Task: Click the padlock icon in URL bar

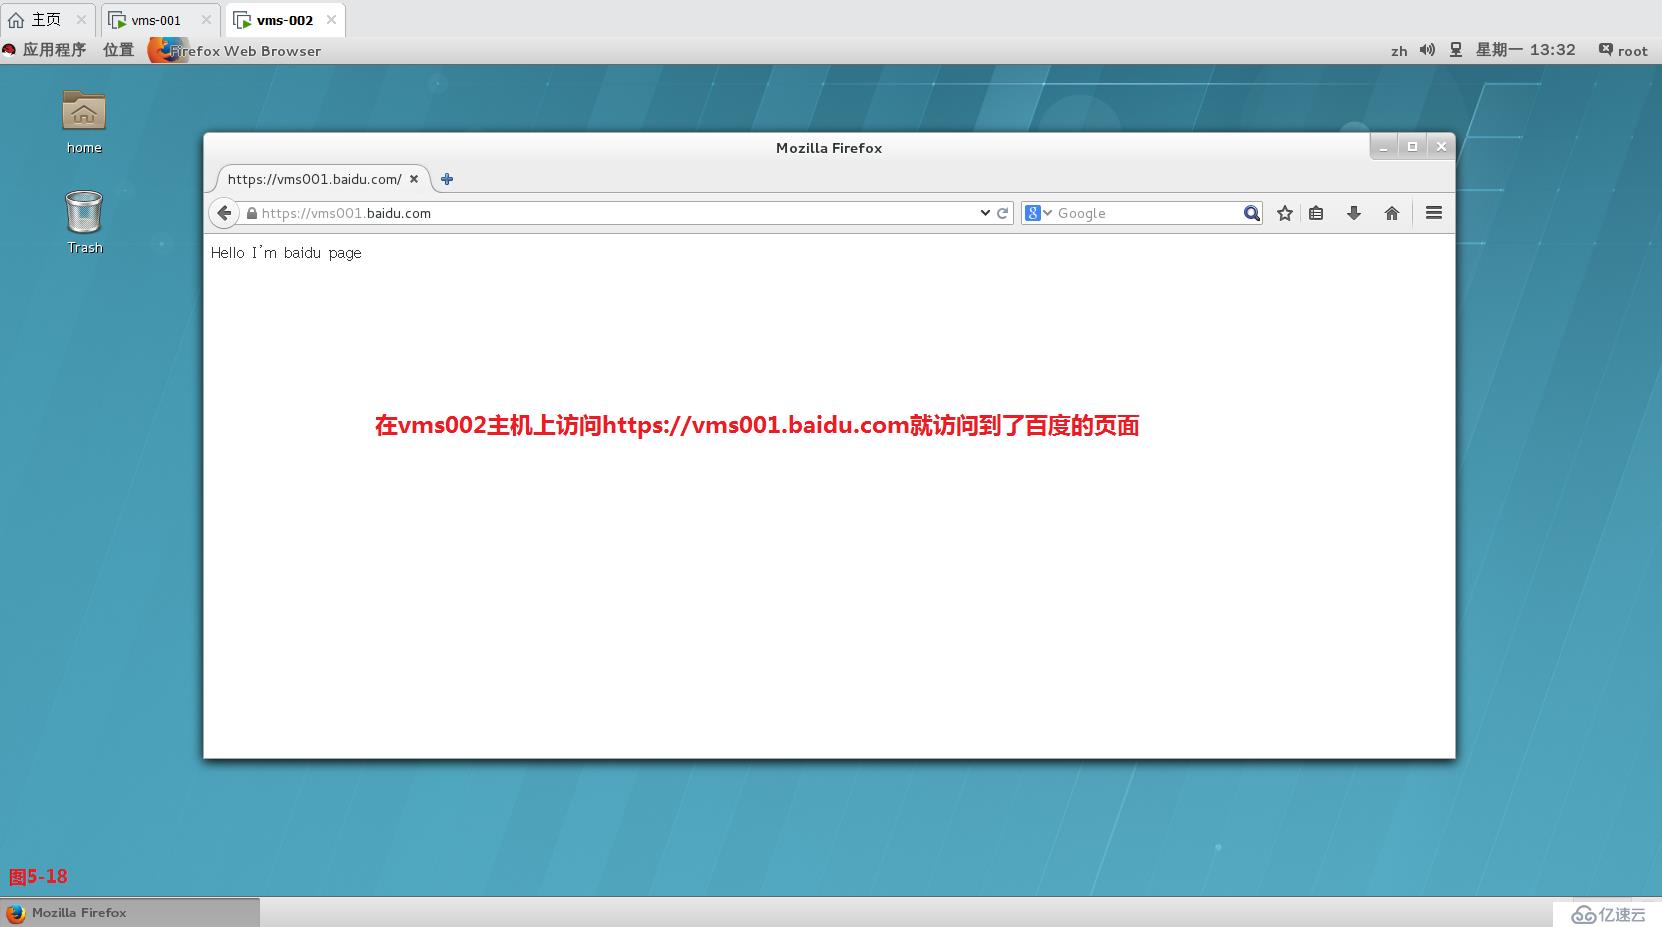Action: (252, 213)
